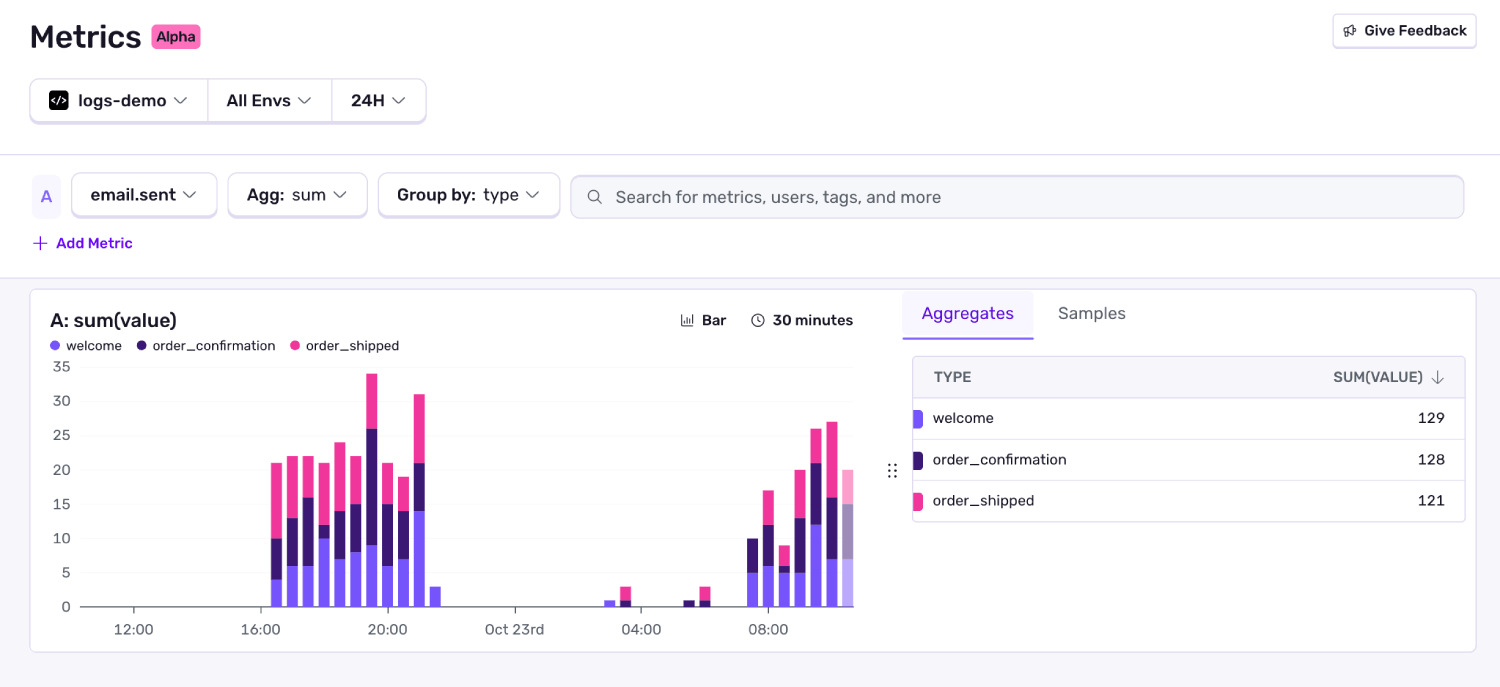
Task: Click the code icon in the logs-demo selector
Action: point(58,100)
